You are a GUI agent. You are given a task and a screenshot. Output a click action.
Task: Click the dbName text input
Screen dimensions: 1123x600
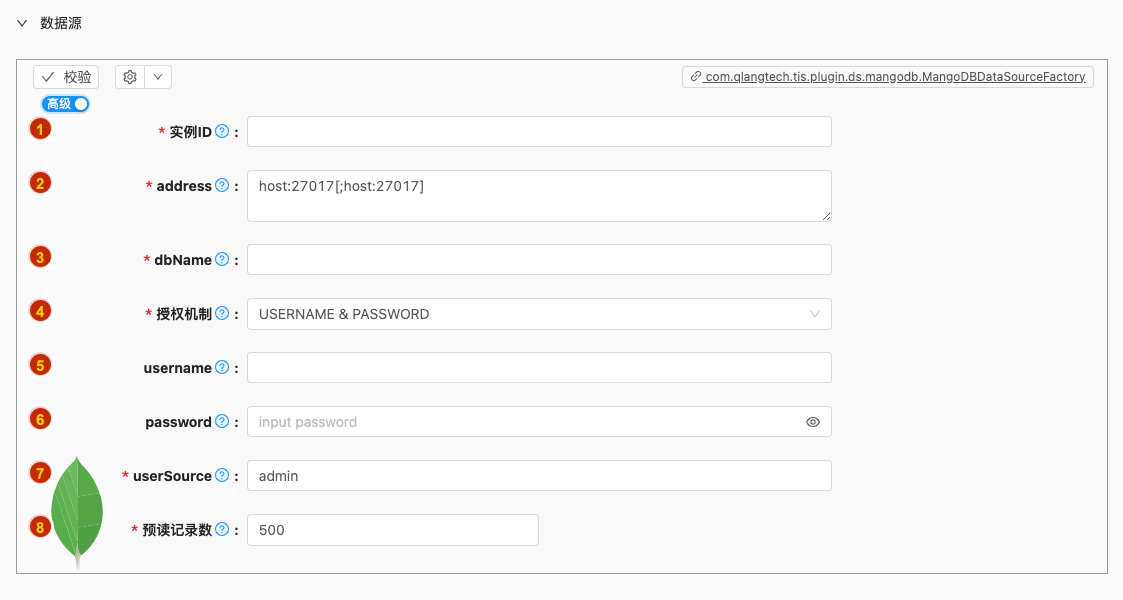coord(539,259)
